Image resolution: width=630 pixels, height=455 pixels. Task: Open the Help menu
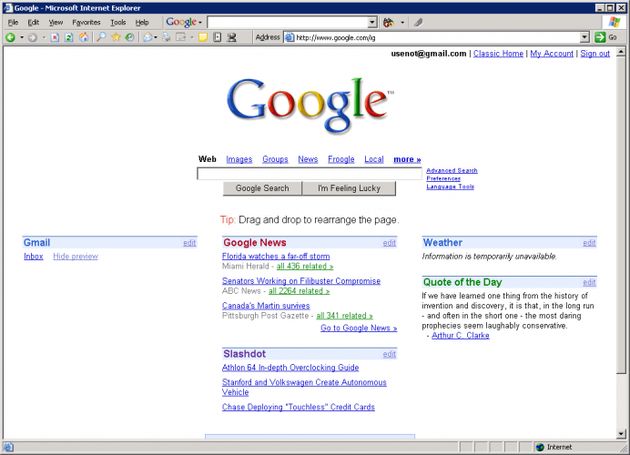(142, 23)
